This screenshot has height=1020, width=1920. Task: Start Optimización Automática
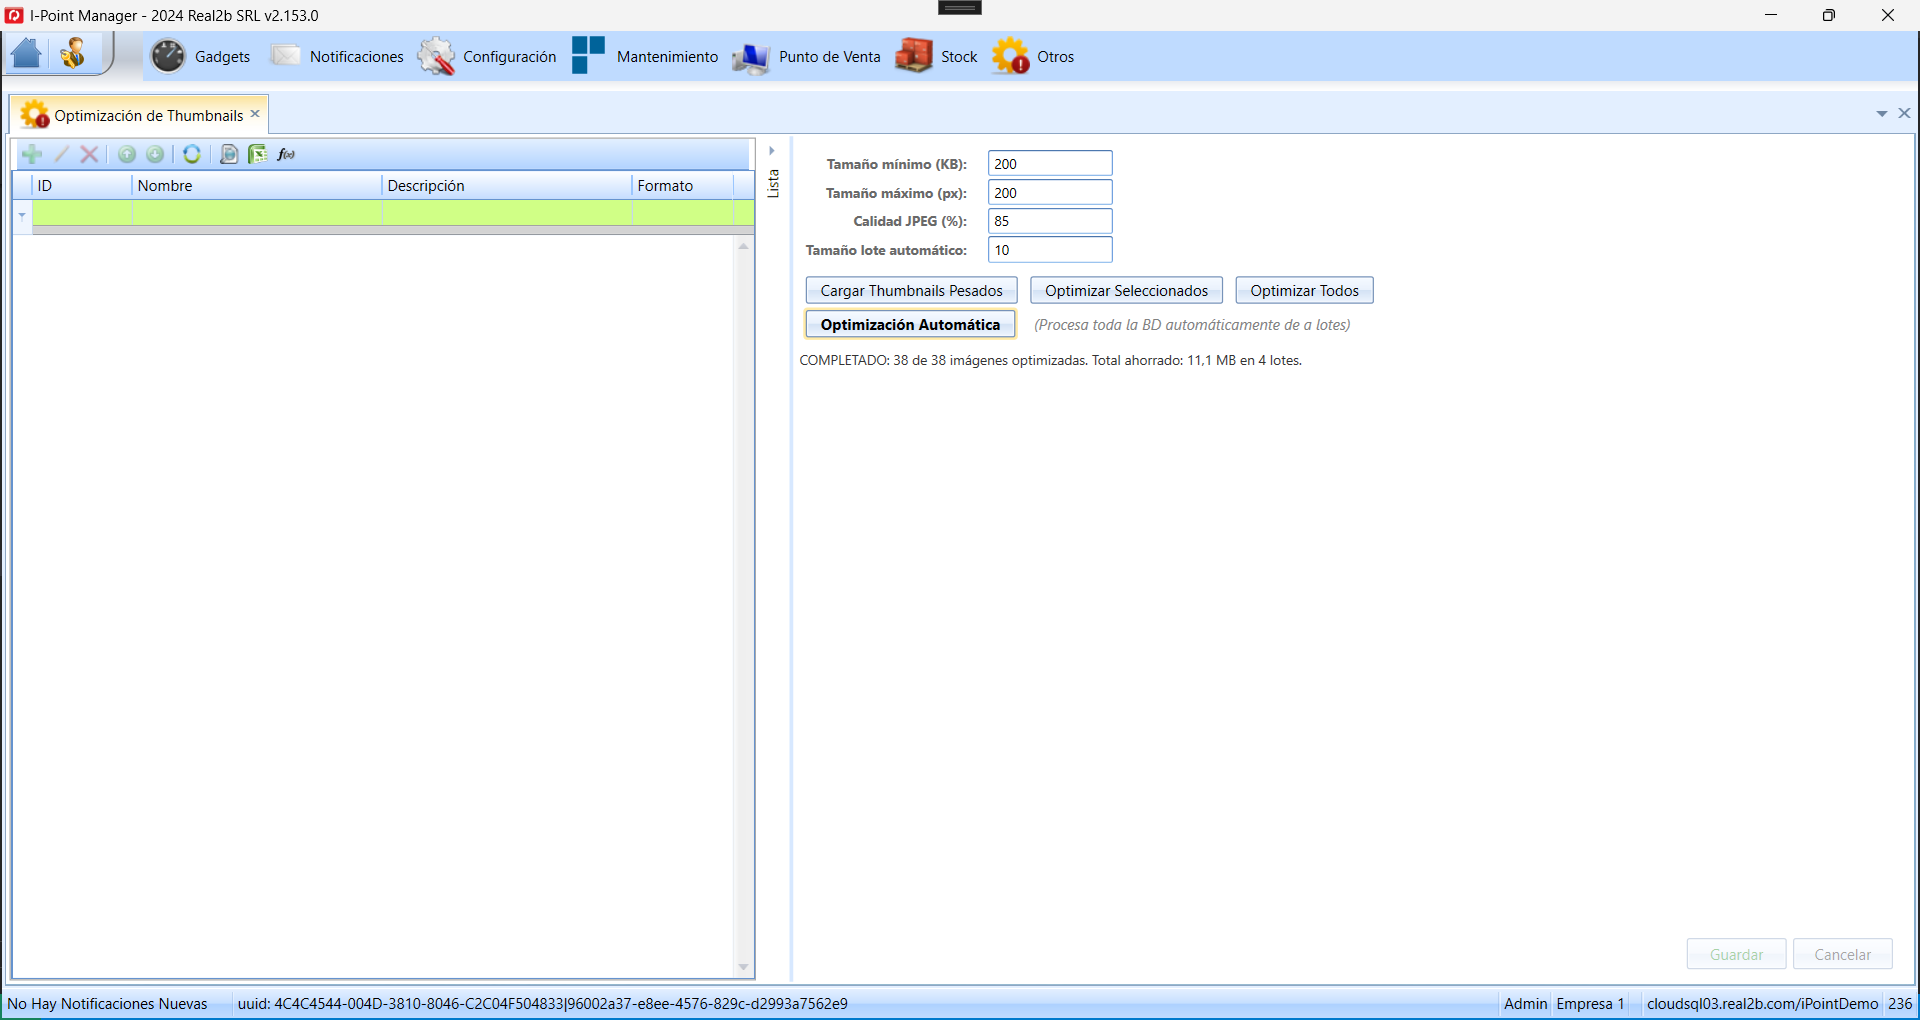pos(911,325)
